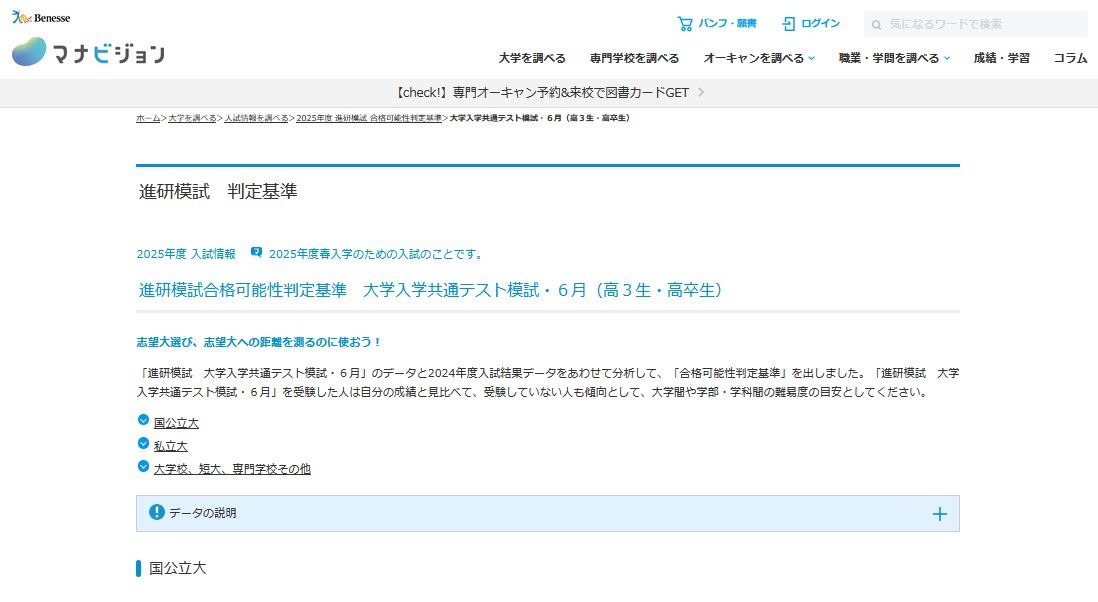Jump to 国公立大 via its anchor link
The height and width of the screenshot is (602, 1098).
[177, 422]
